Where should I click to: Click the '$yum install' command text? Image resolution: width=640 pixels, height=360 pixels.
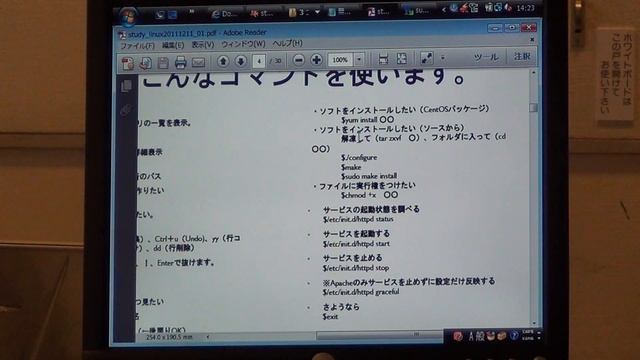359,120
